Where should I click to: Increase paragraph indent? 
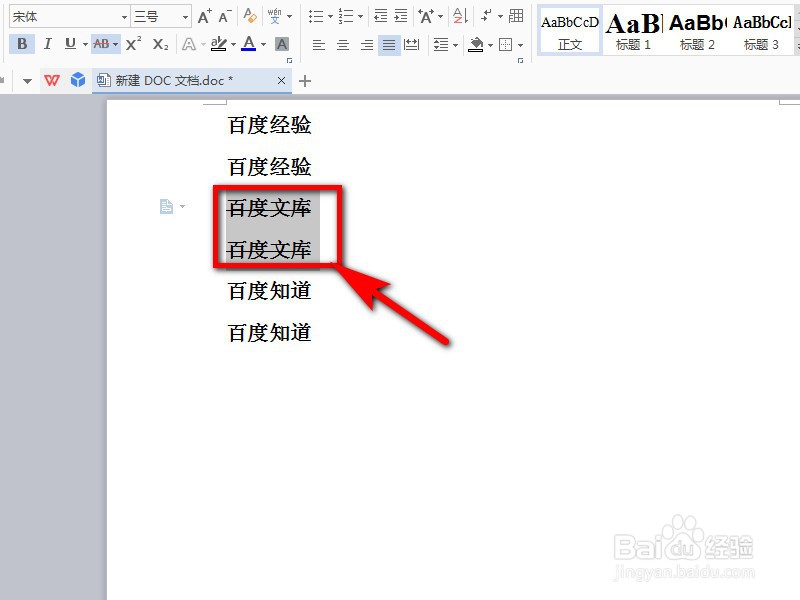tap(401, 16)
